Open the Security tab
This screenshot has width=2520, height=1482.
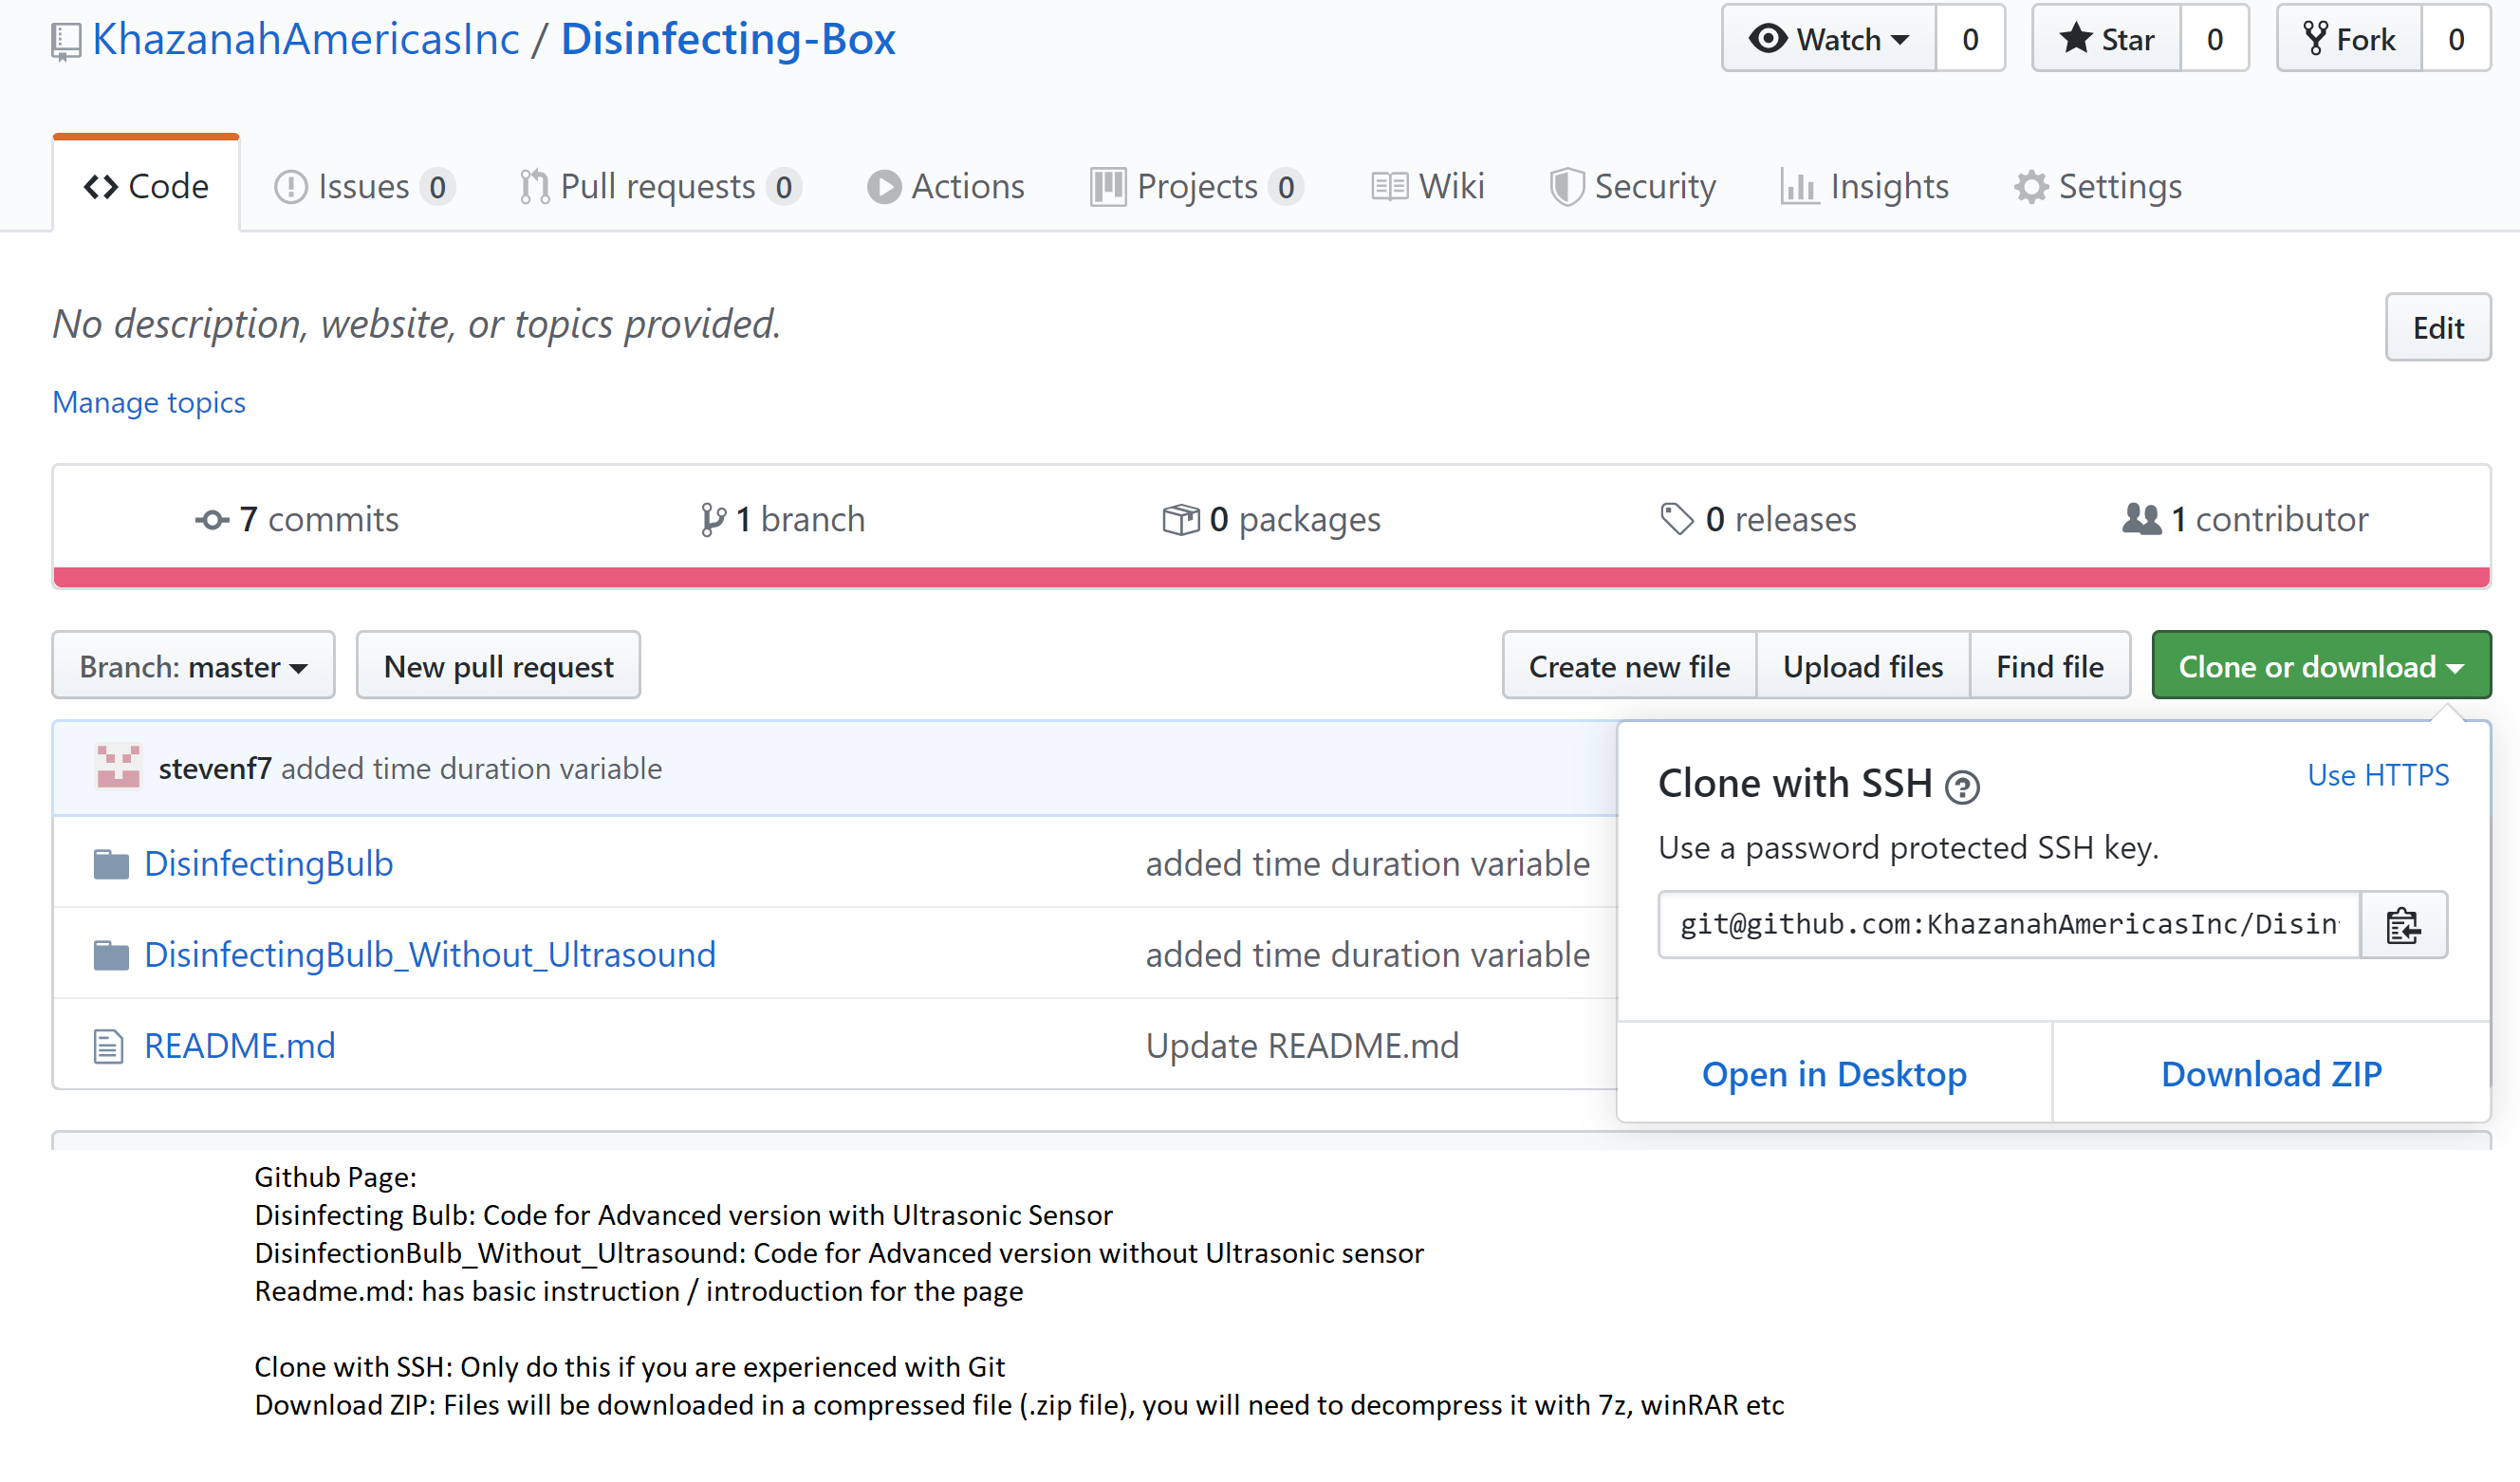(1632, 186)
